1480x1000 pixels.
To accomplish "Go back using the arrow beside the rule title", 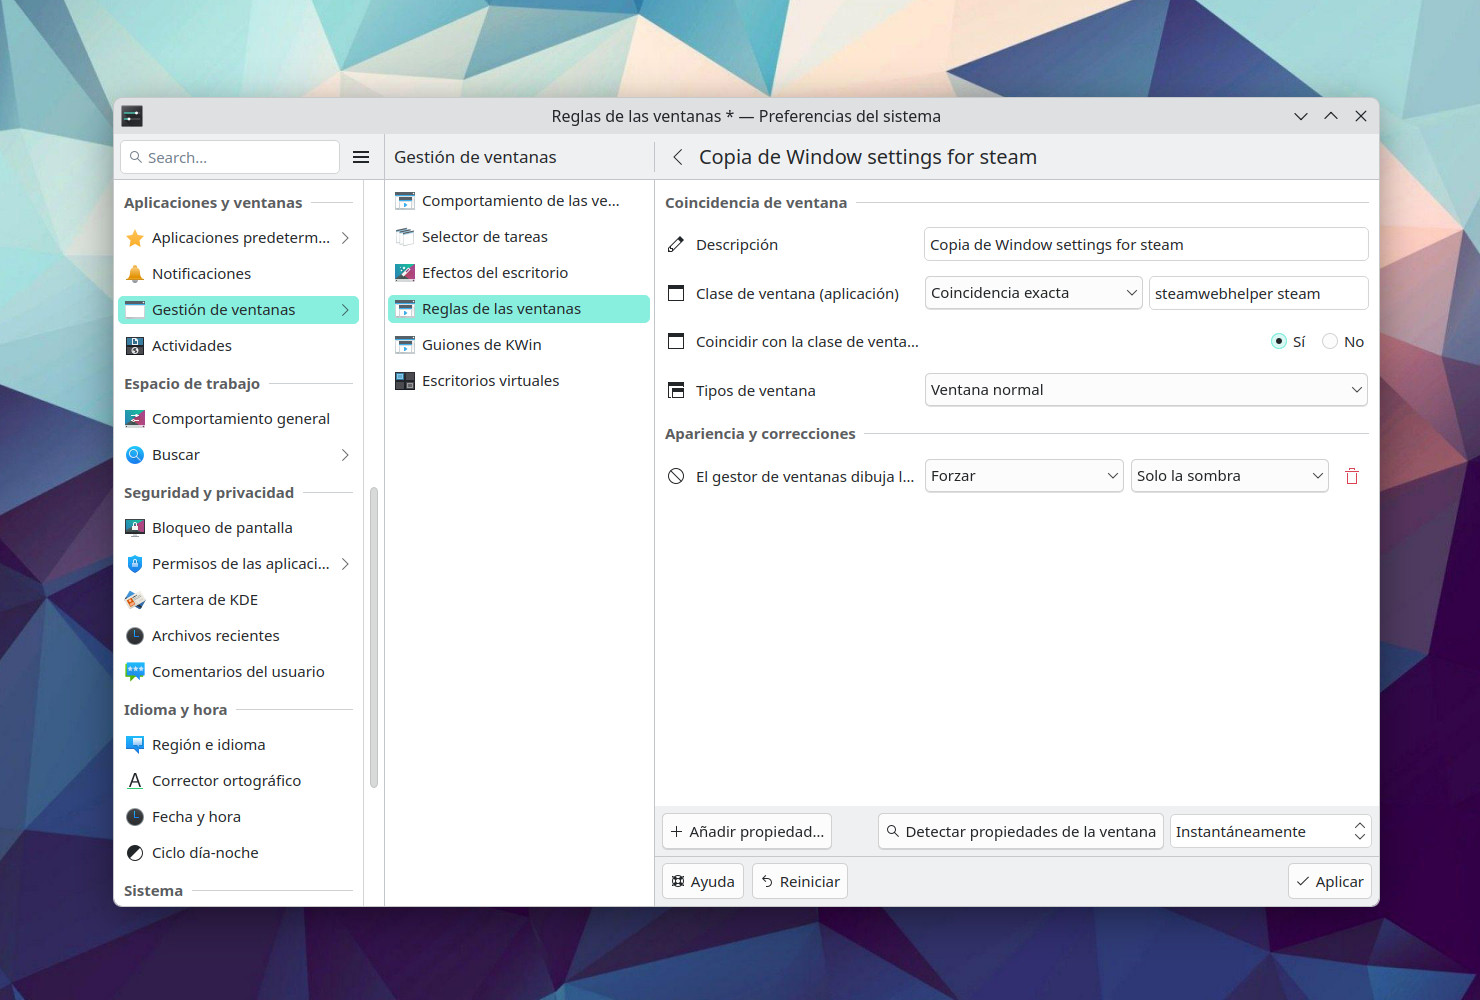I will [678, 157].
